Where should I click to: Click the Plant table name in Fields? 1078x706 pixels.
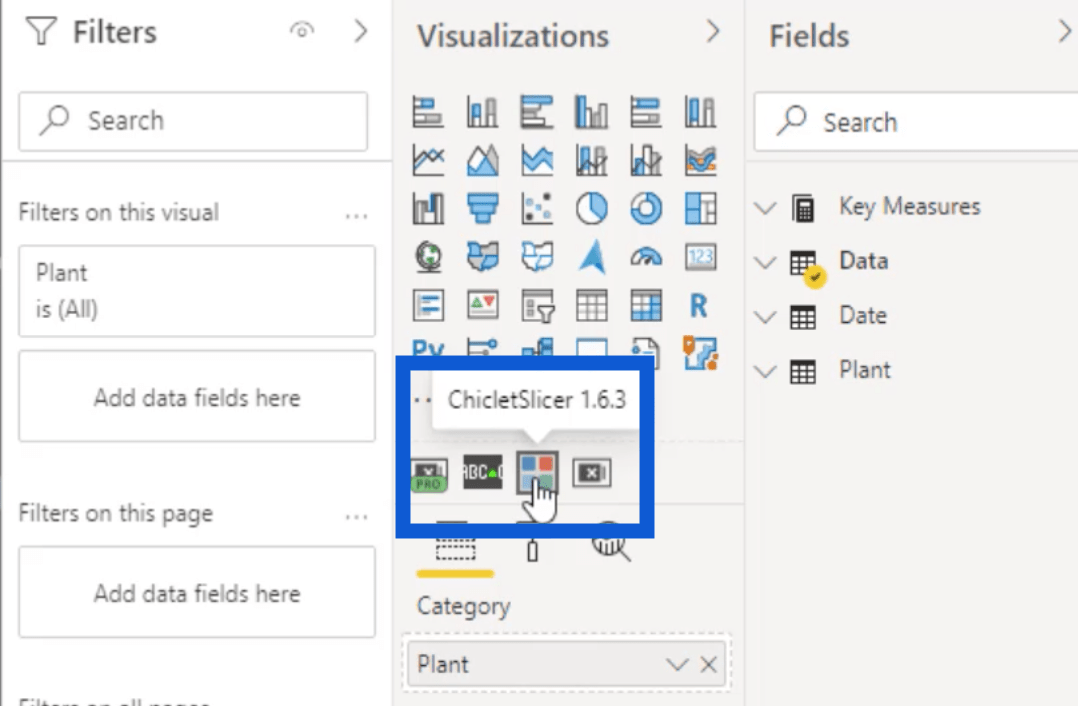pyautogui.click(x=865, y=370)
